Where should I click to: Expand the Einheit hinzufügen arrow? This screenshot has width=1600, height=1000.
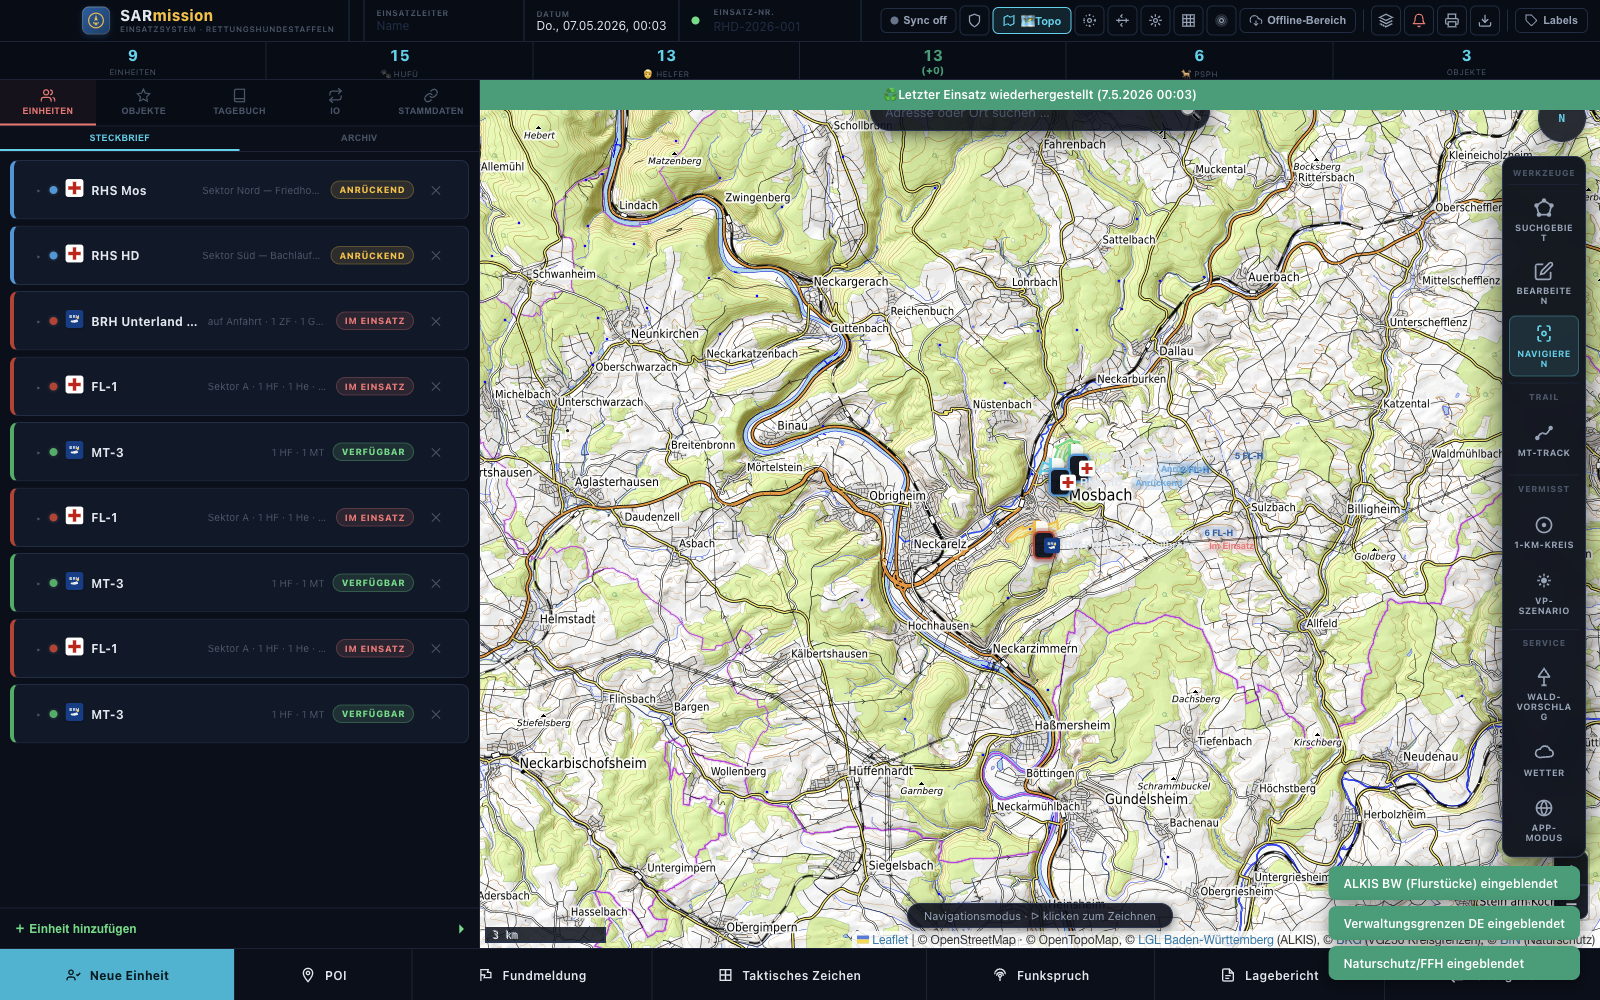[x=461, y=929]
